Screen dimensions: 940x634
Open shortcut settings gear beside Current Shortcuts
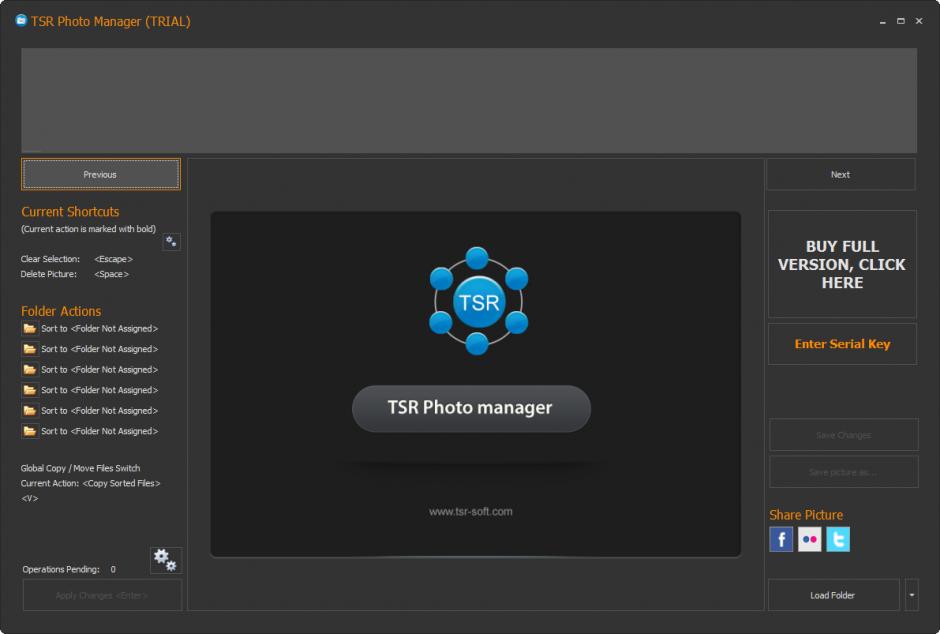pos(171,241)
